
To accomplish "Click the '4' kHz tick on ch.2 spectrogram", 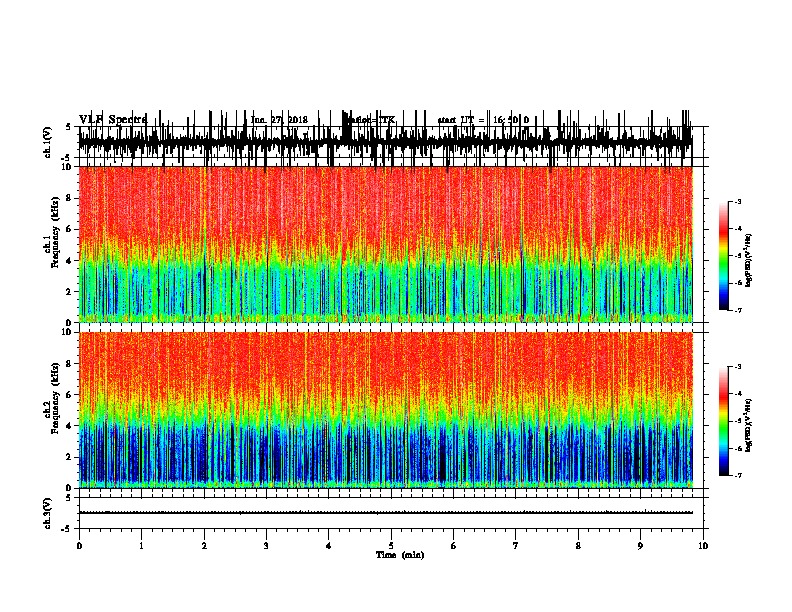I will tap(69, 426).
